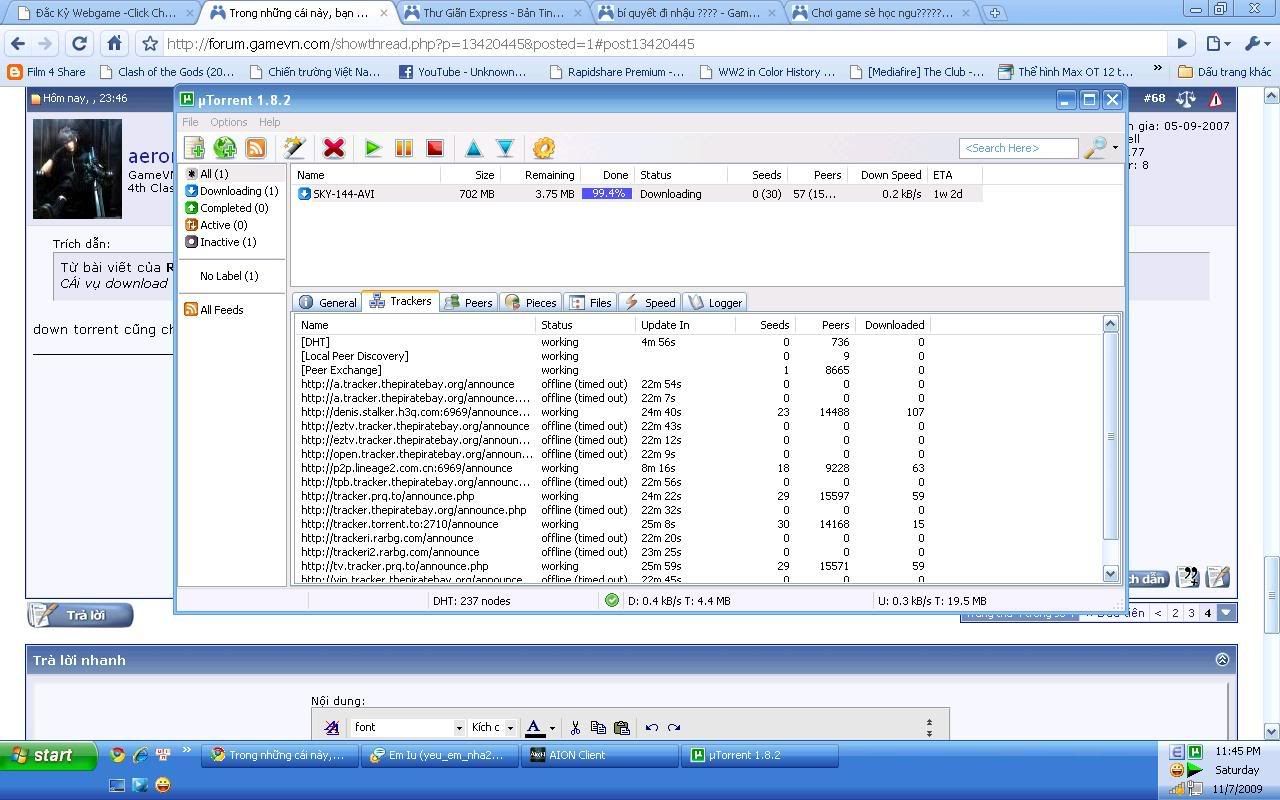Click DHT: 237 nodes status text
Viewport: 1280px width, 800px height.
[x=471, y=601]
